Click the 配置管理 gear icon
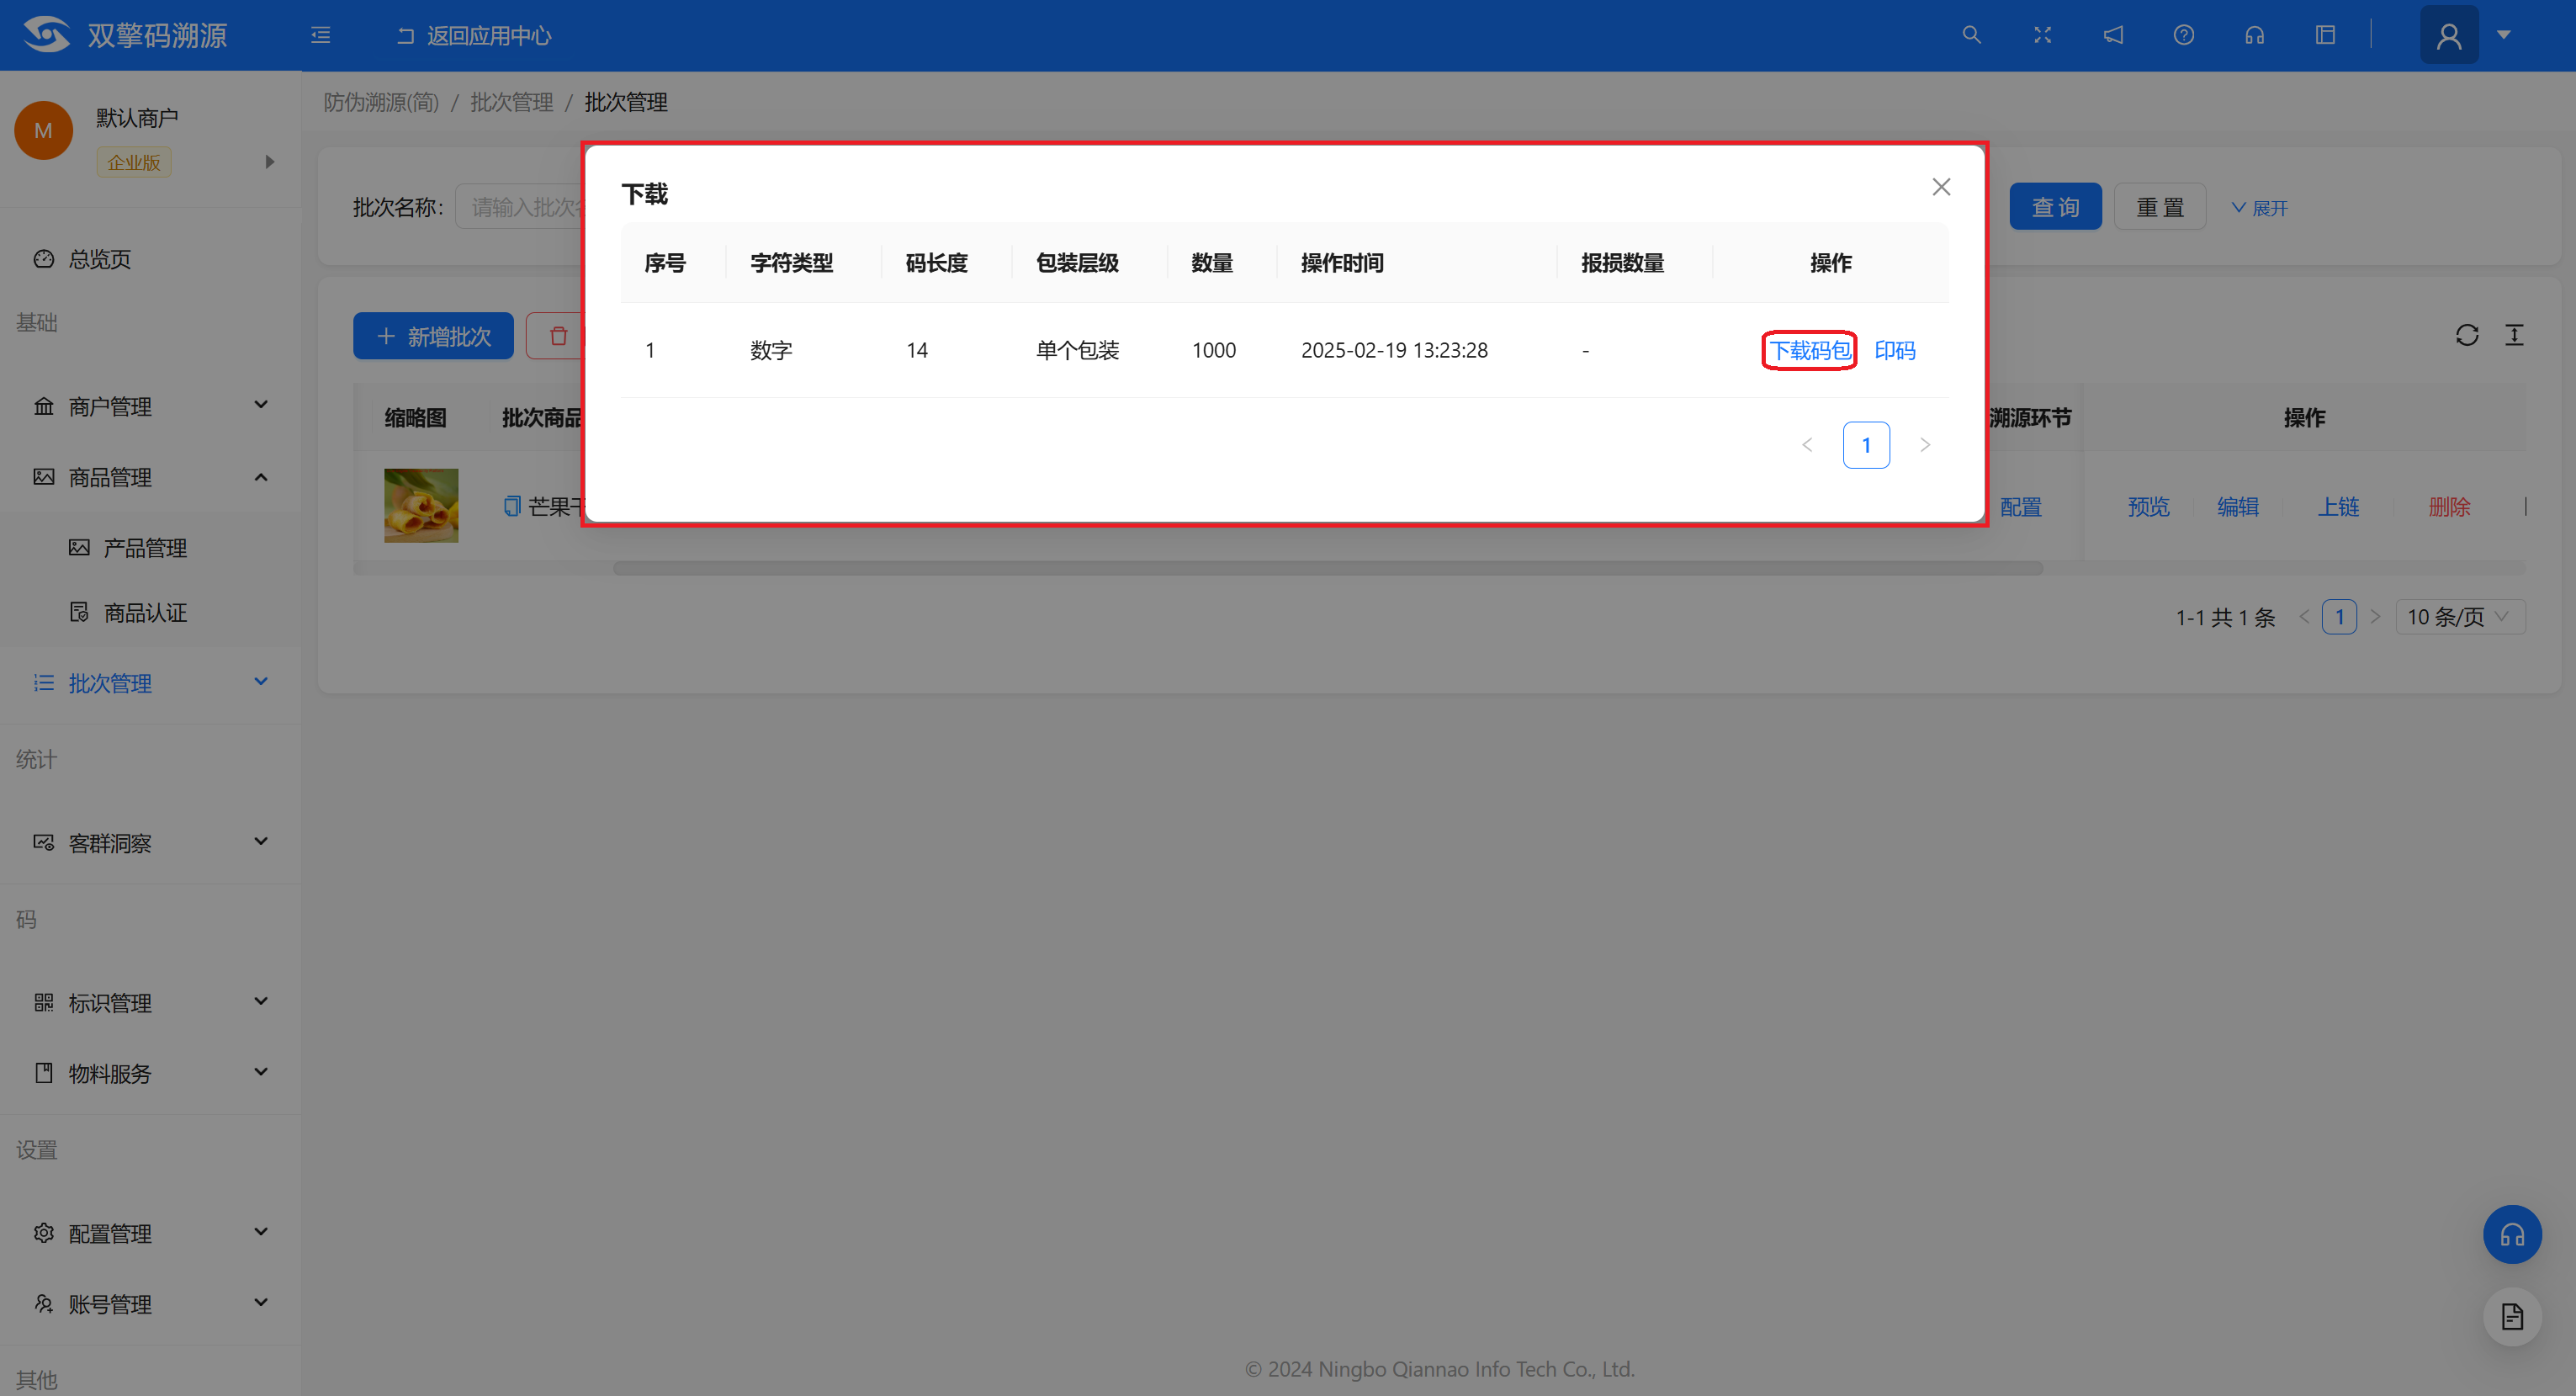The width and height of the screenshot is (2576, 1396). [44, 1233]
